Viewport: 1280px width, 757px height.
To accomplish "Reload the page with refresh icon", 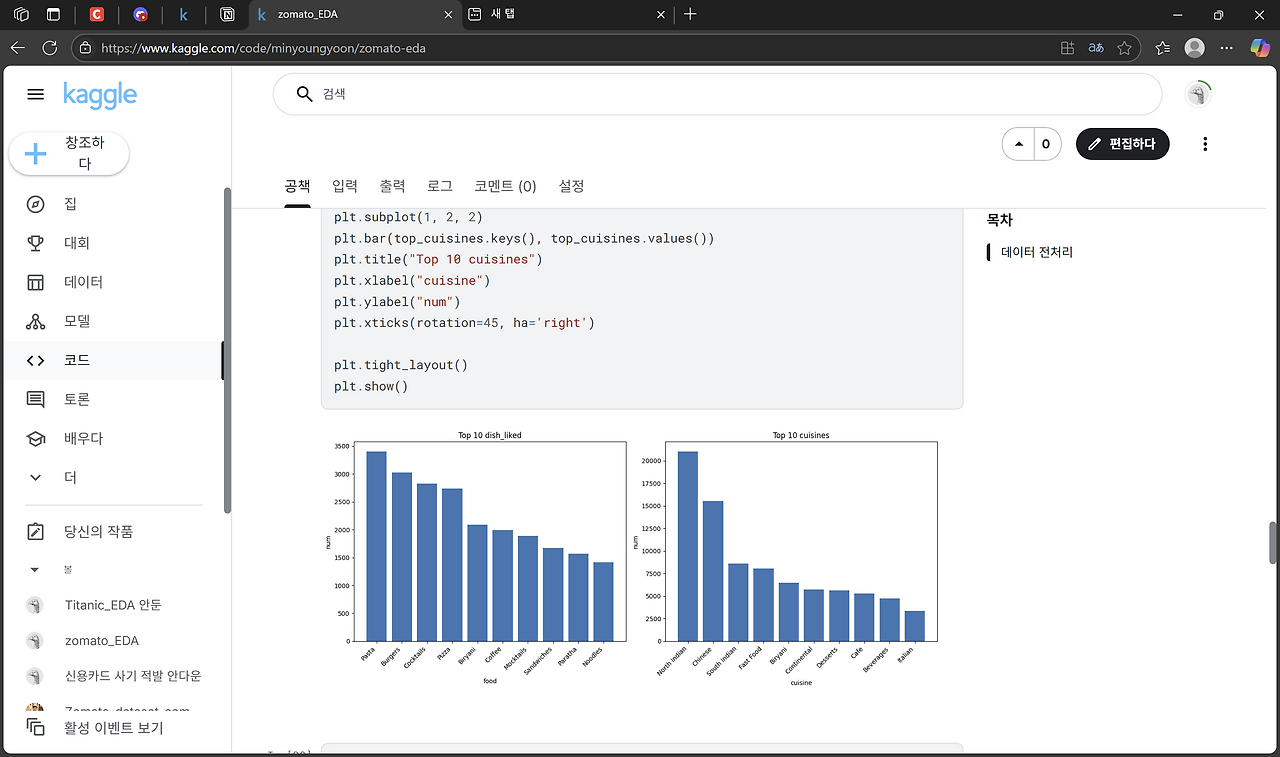I will tap(50, 47).
